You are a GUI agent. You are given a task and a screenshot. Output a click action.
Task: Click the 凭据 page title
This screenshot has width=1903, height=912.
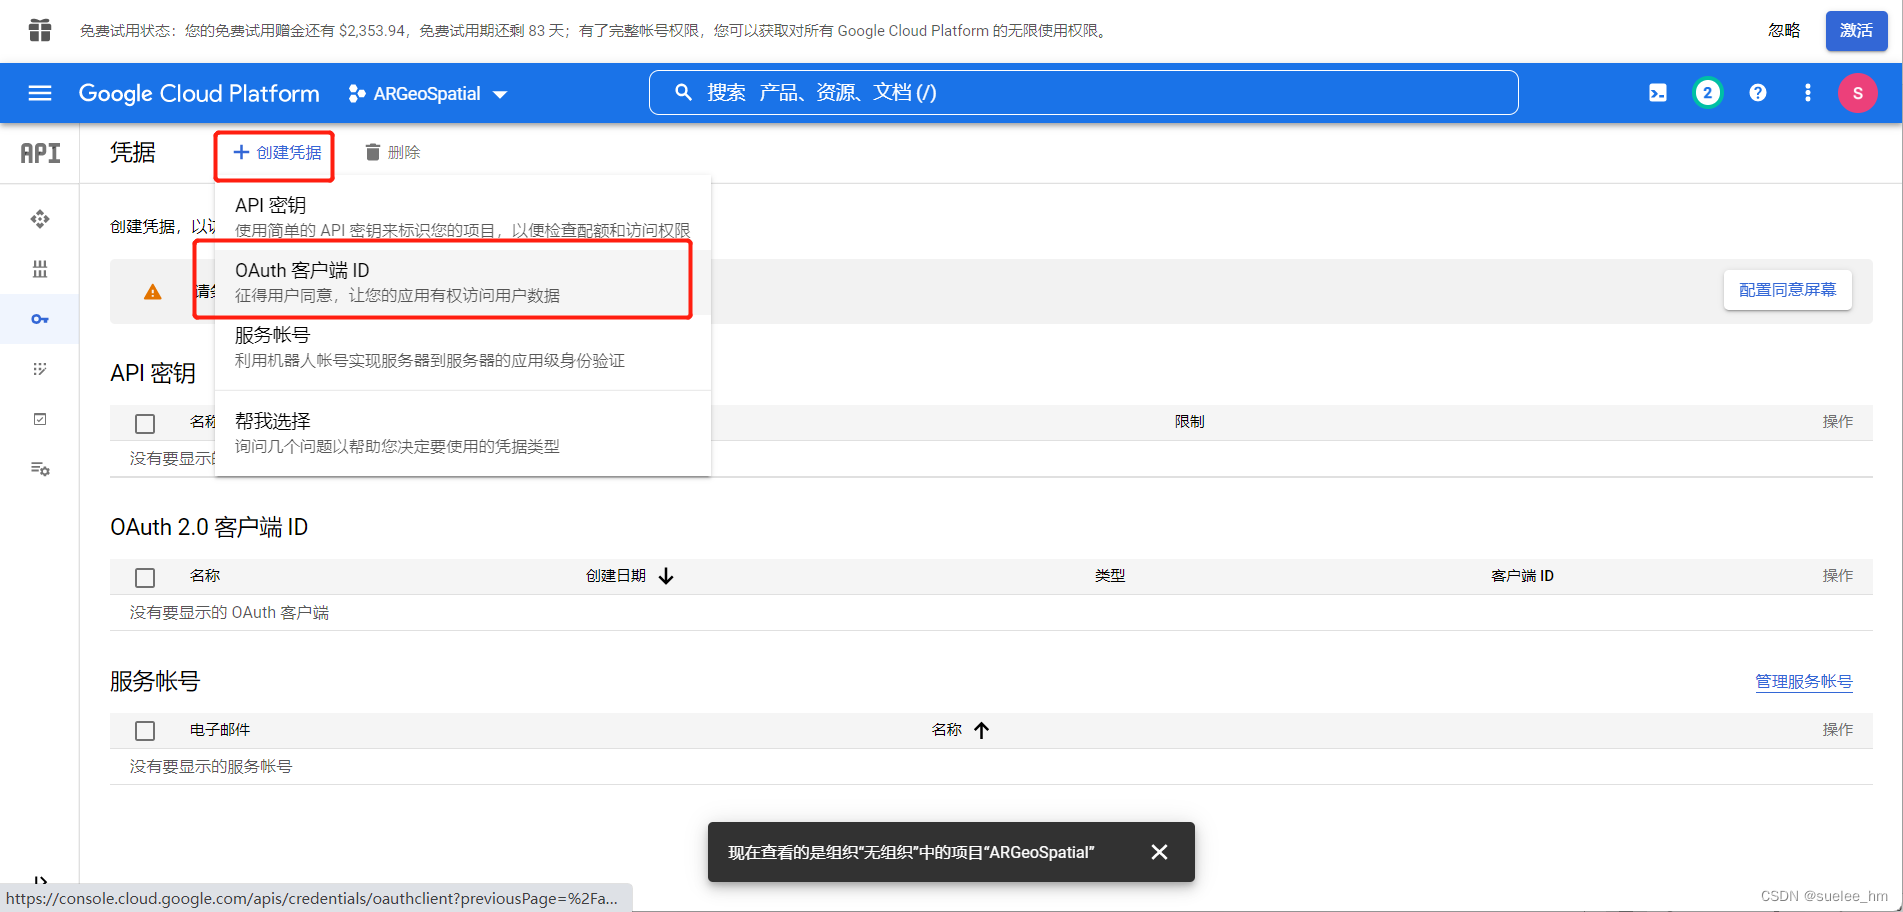133,152
